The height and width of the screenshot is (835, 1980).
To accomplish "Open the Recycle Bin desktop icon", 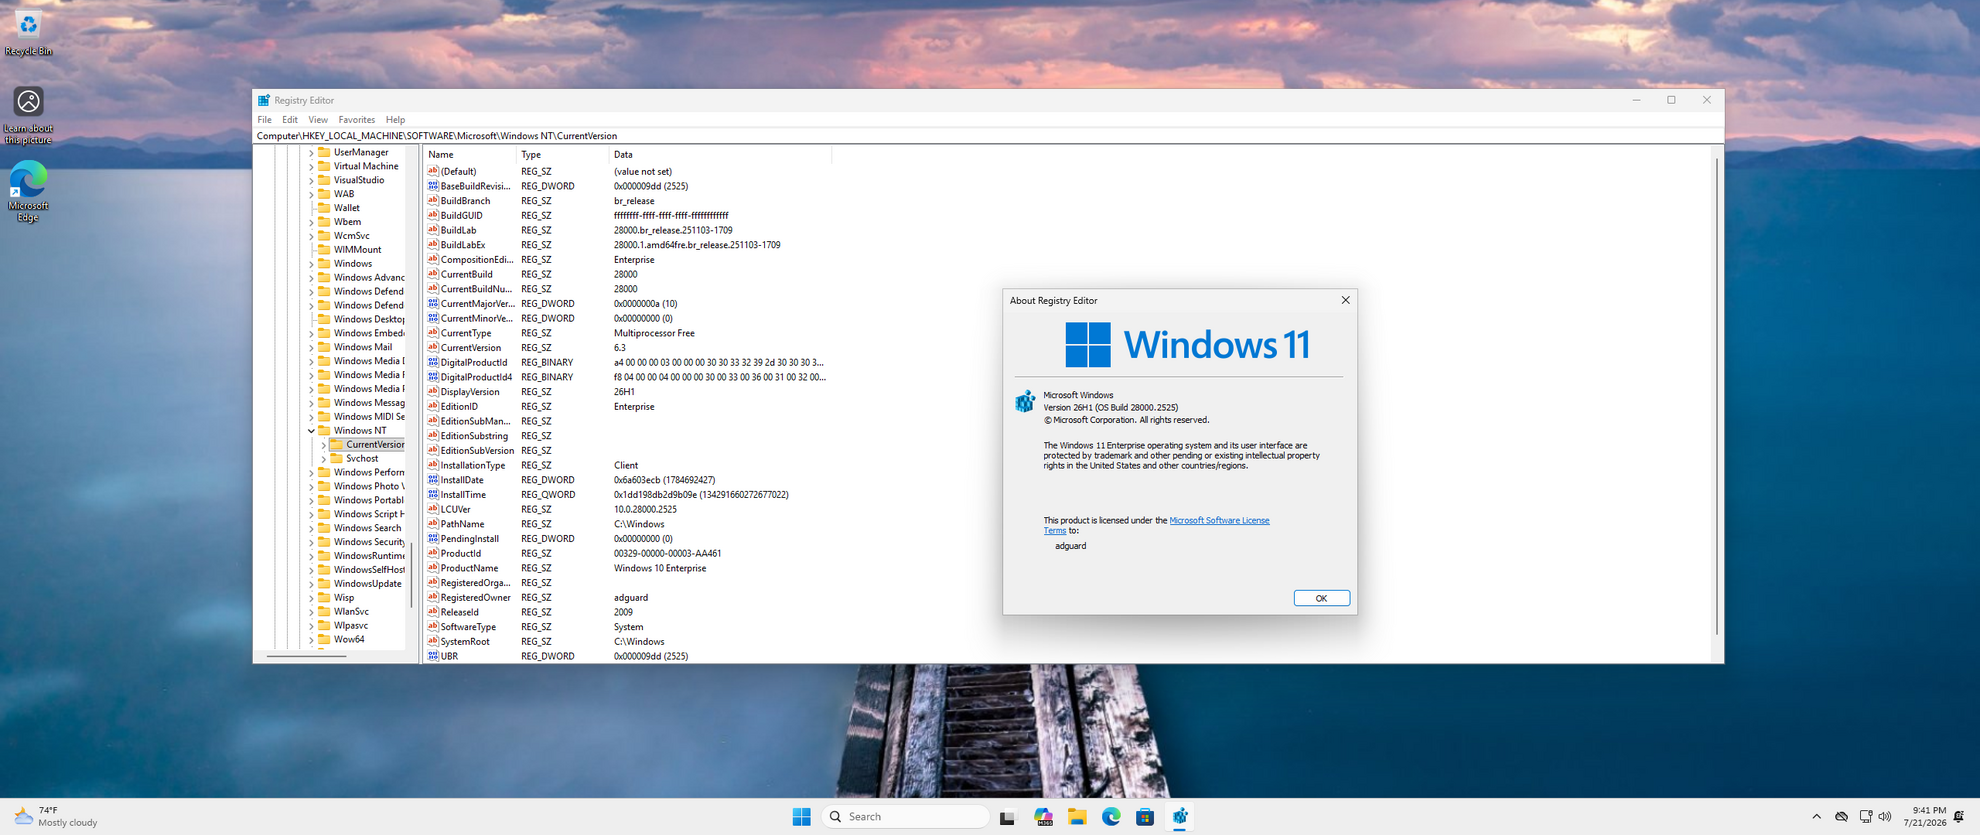I will tap(28, 32).
